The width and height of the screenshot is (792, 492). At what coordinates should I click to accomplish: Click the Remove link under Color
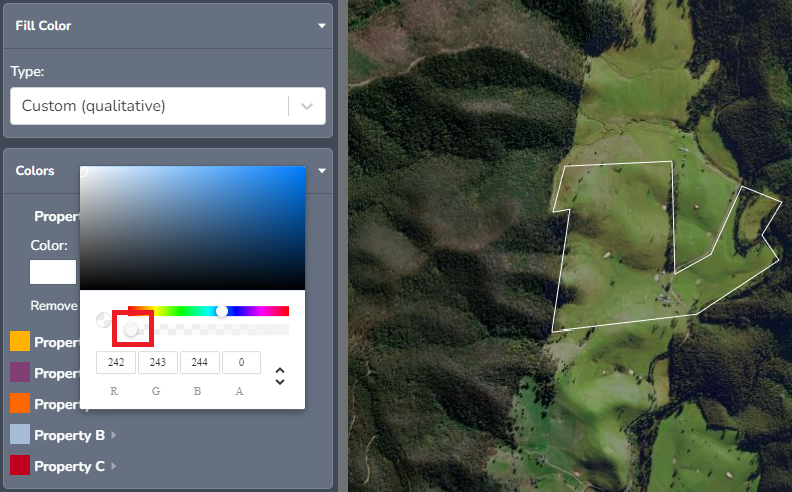click(x=53, y=306)
